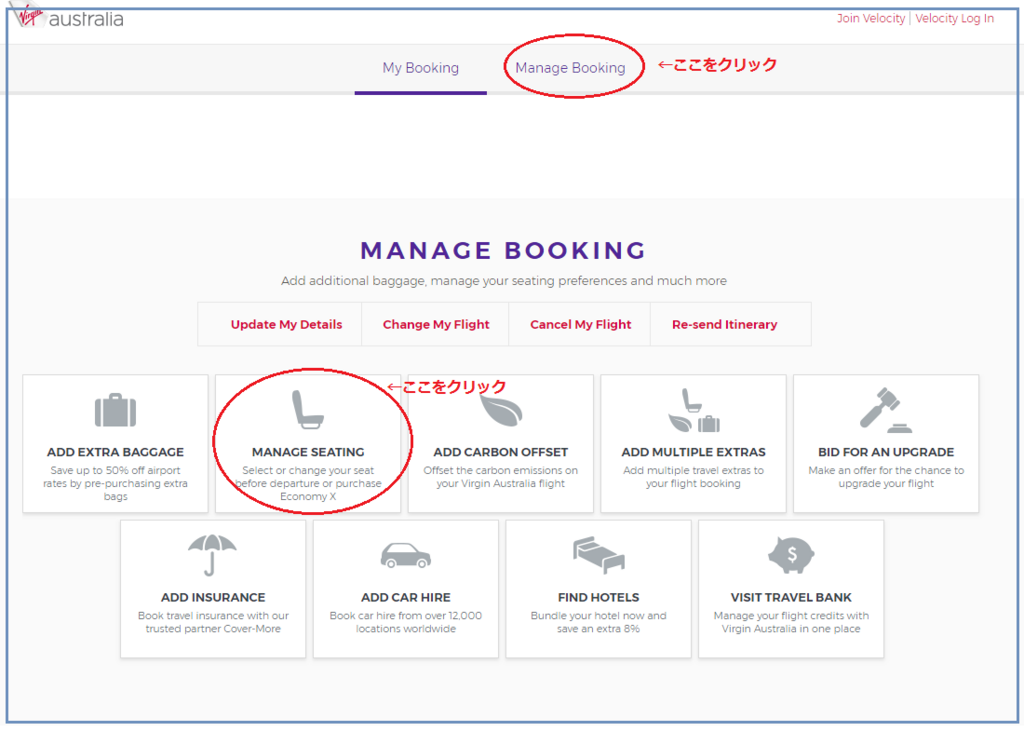Open the FIND HOTELS title

tap(598, 598)
